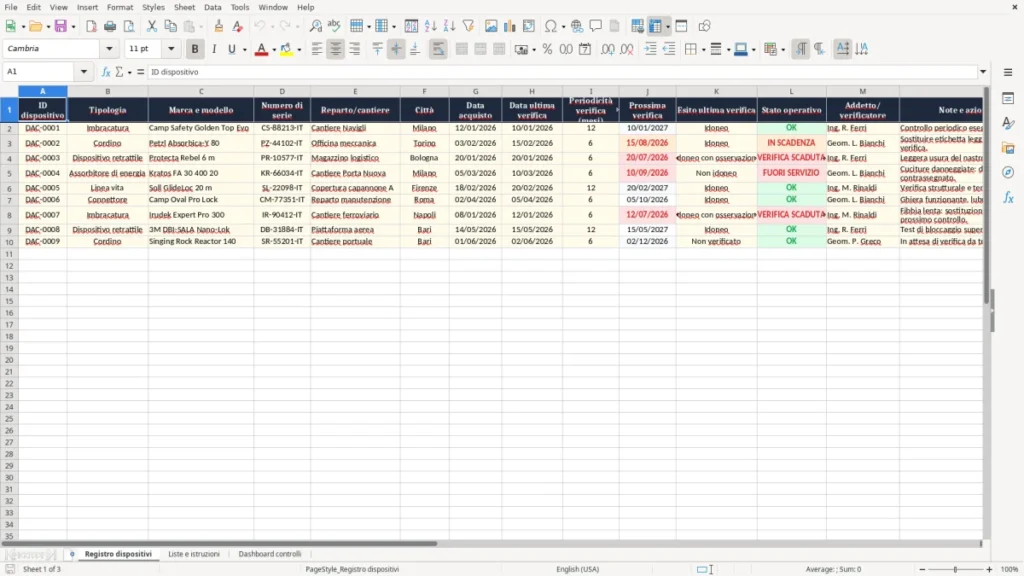
Task: Open the sidebar Styles panel
Action: (x=1008, y=123)
